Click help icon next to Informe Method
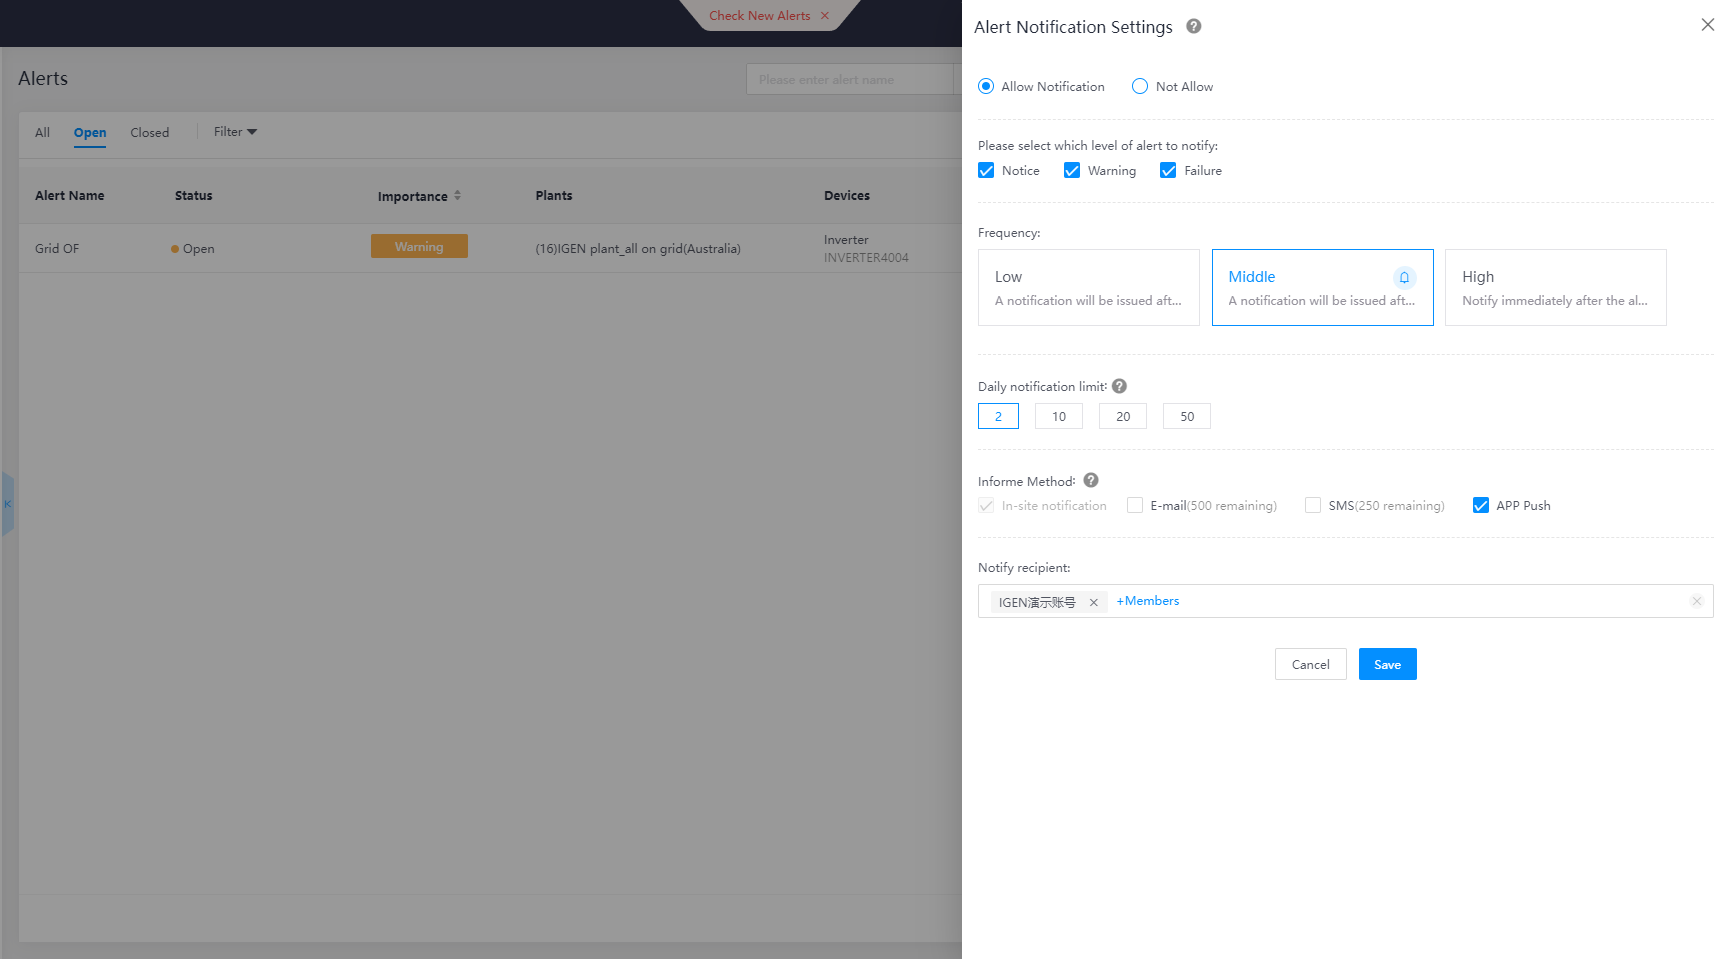This screenshot has height=959, width=1730. (x=1091, y=481)
